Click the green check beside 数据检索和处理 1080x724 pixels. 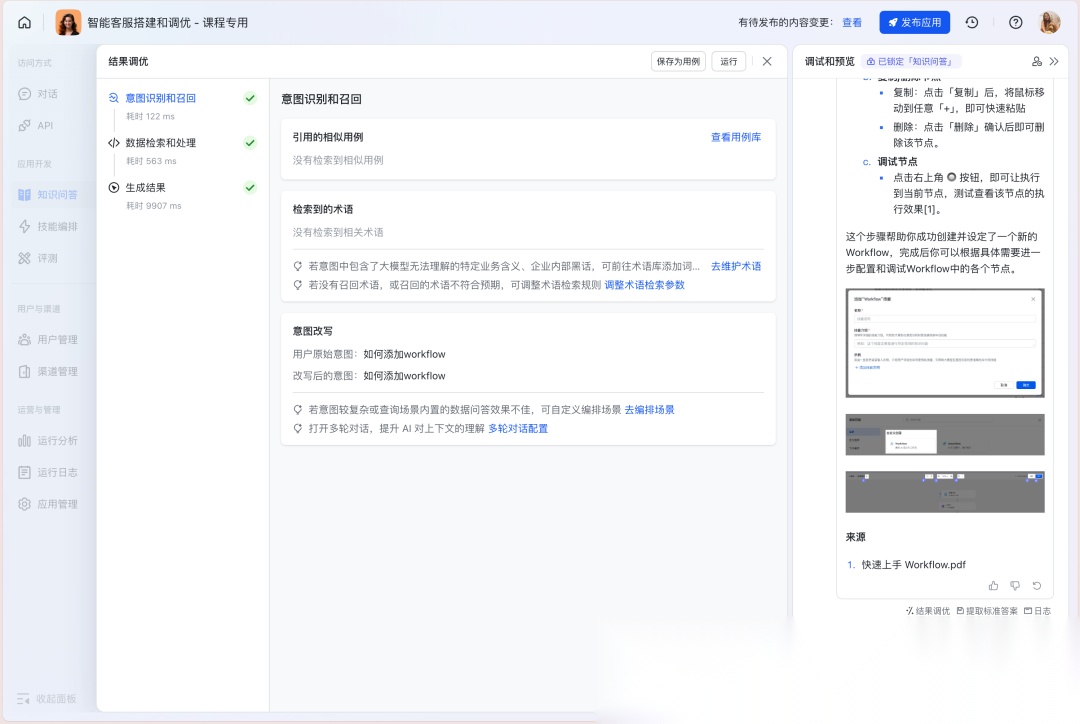coord(250,143)
